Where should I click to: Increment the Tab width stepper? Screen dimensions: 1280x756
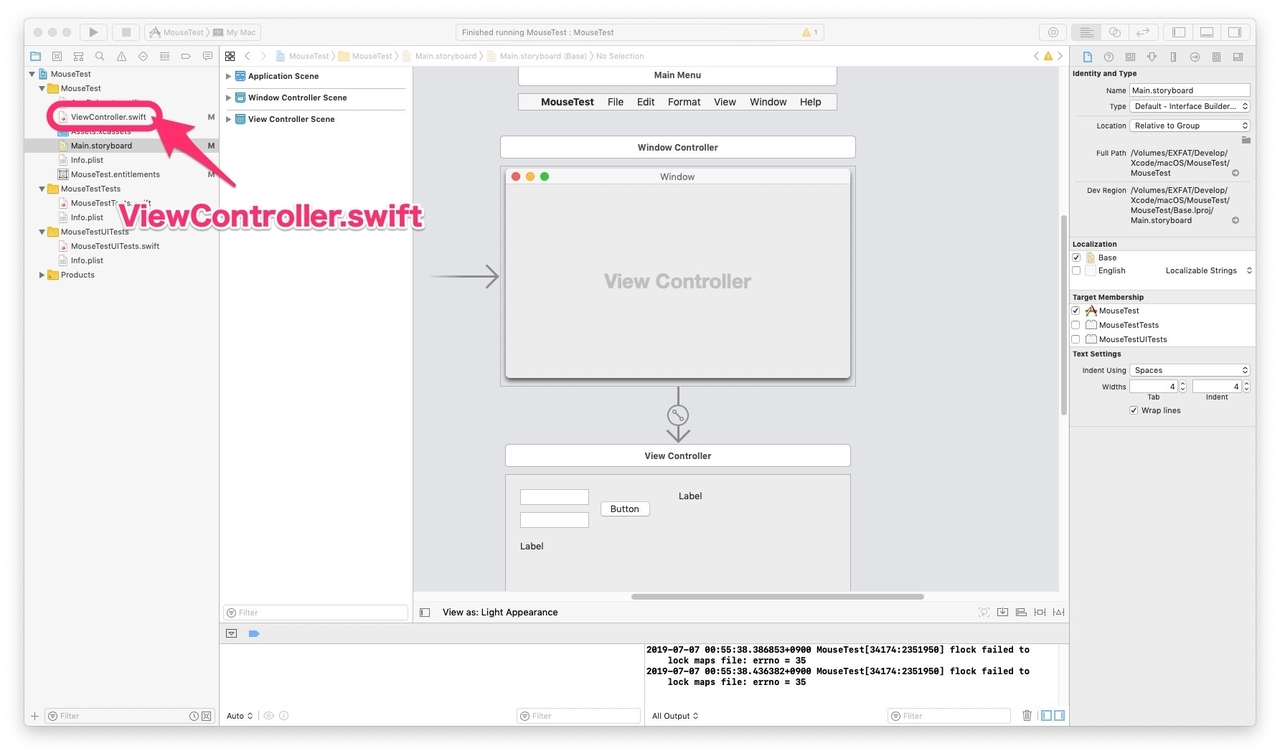(1183, 384)
